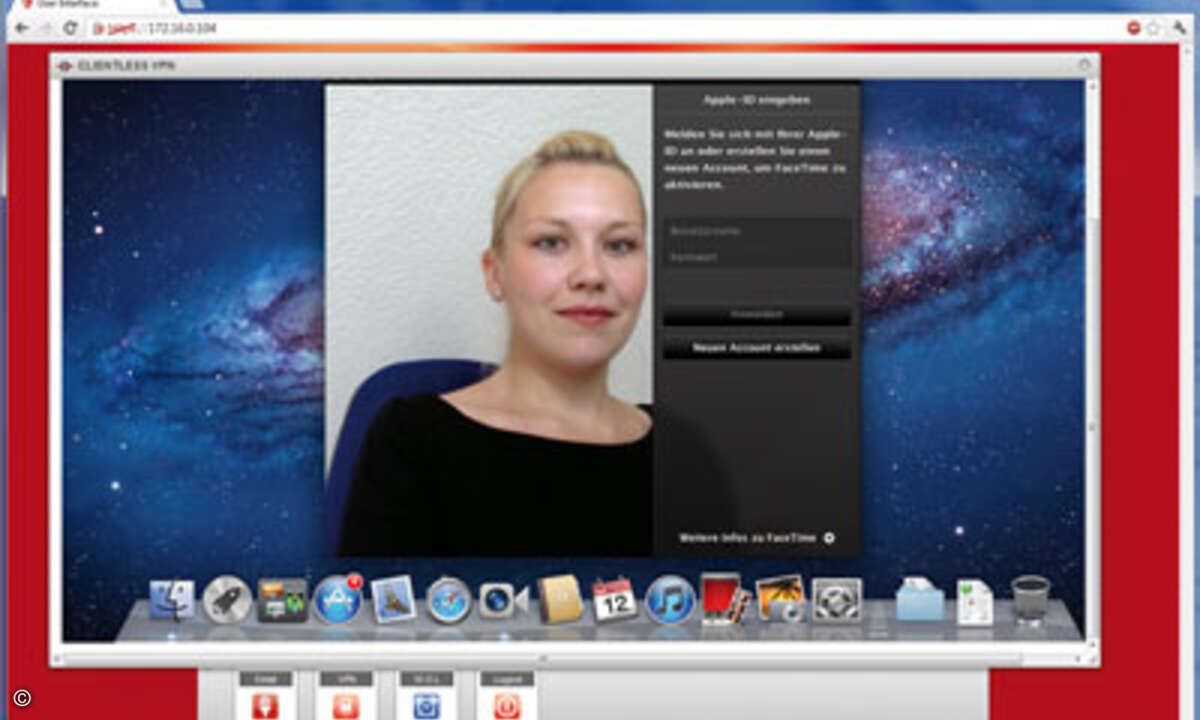The width and height of the screenshot is (1200, 720).
Task: Click the FaceTime camera dock icon
Action: point(503,601)
